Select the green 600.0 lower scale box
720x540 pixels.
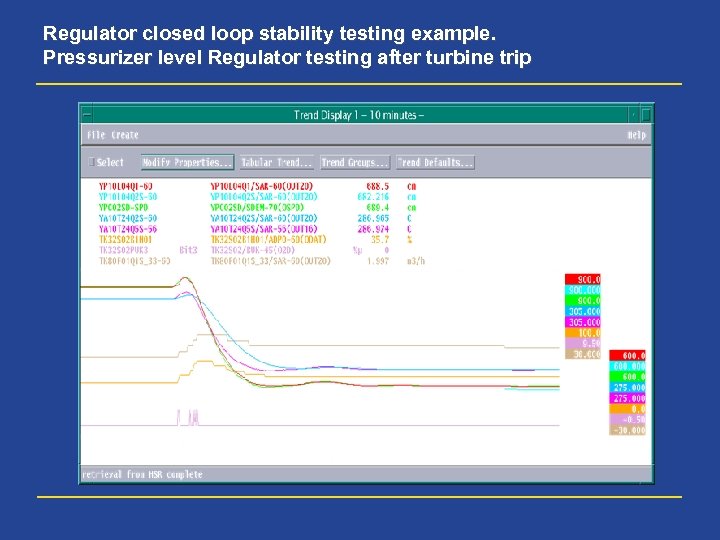627,377
